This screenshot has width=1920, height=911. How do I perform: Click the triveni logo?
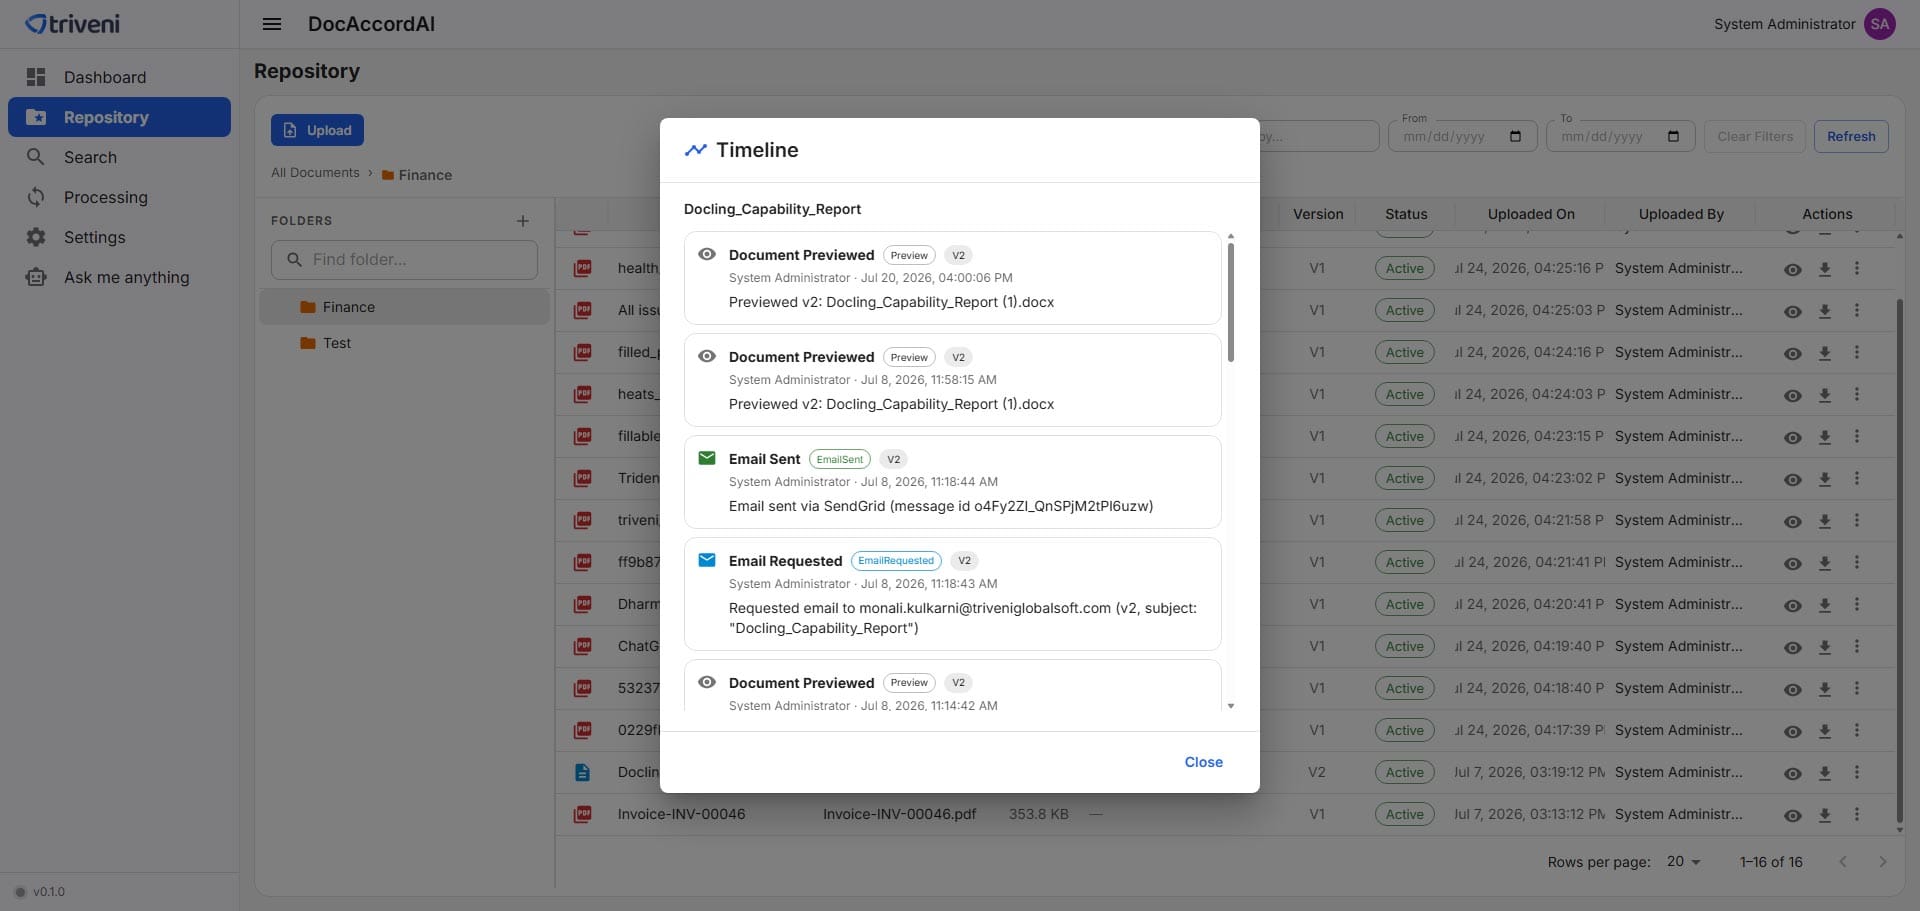point(72,24)
